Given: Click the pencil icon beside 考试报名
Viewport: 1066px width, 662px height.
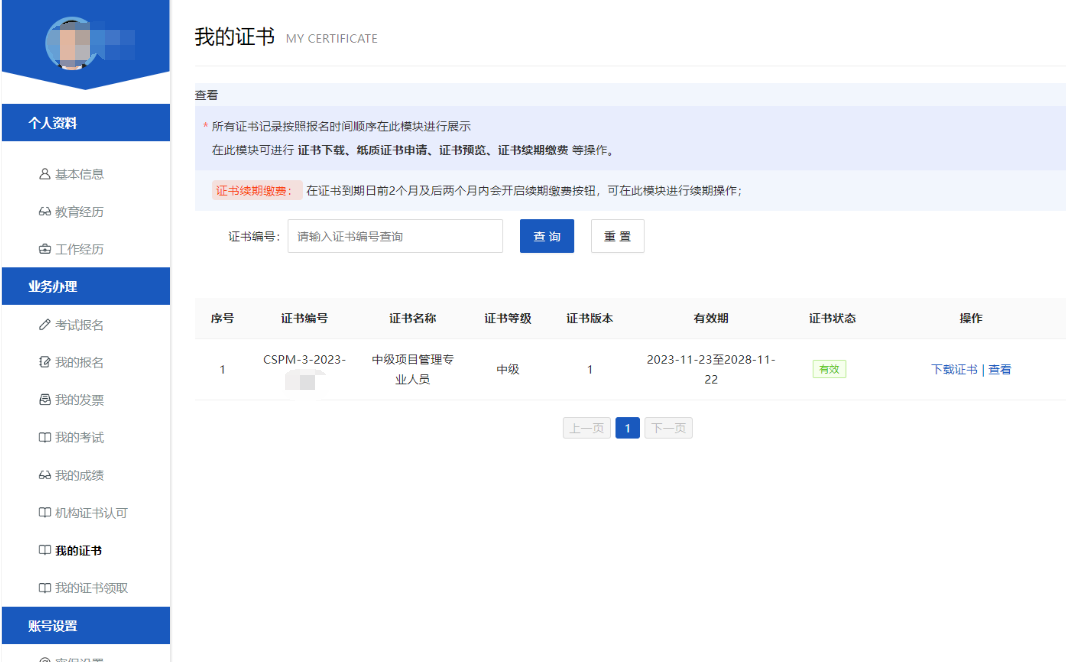Looking at the screenshot, I should pos(44,325).
